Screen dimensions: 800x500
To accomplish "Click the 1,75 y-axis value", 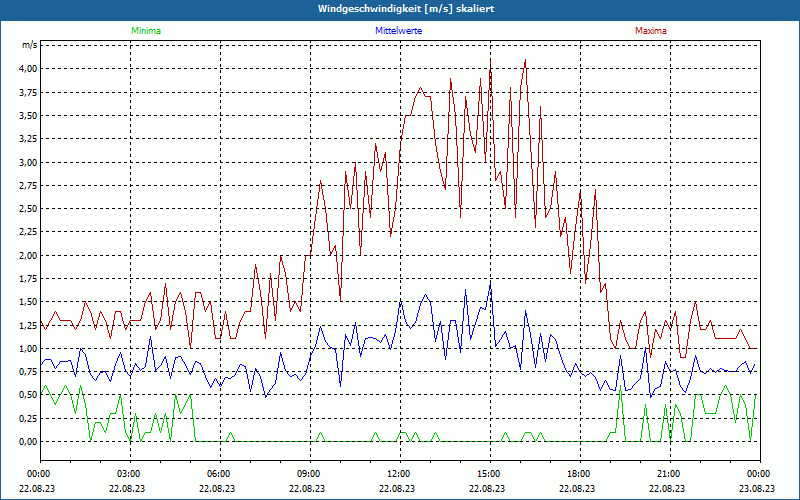I will (29, 279).
